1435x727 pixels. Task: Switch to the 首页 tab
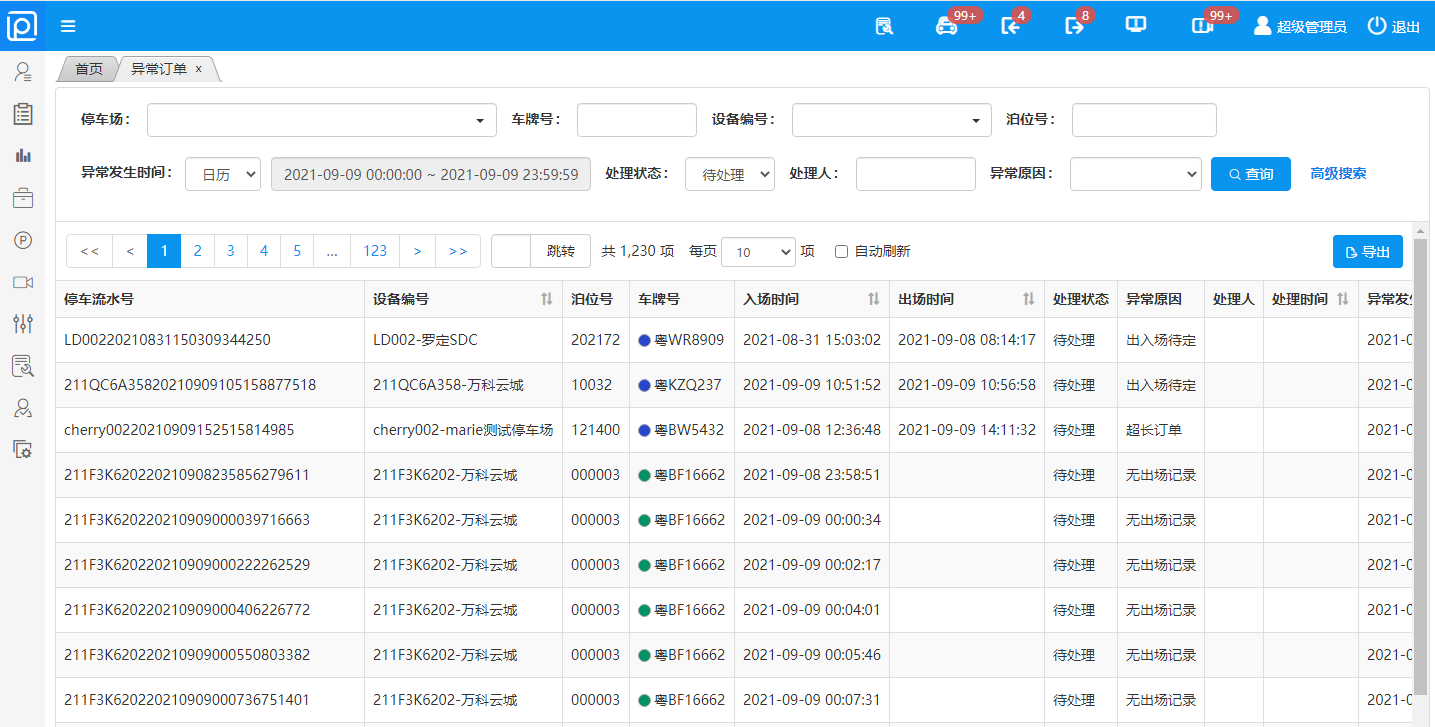point(89,69)
